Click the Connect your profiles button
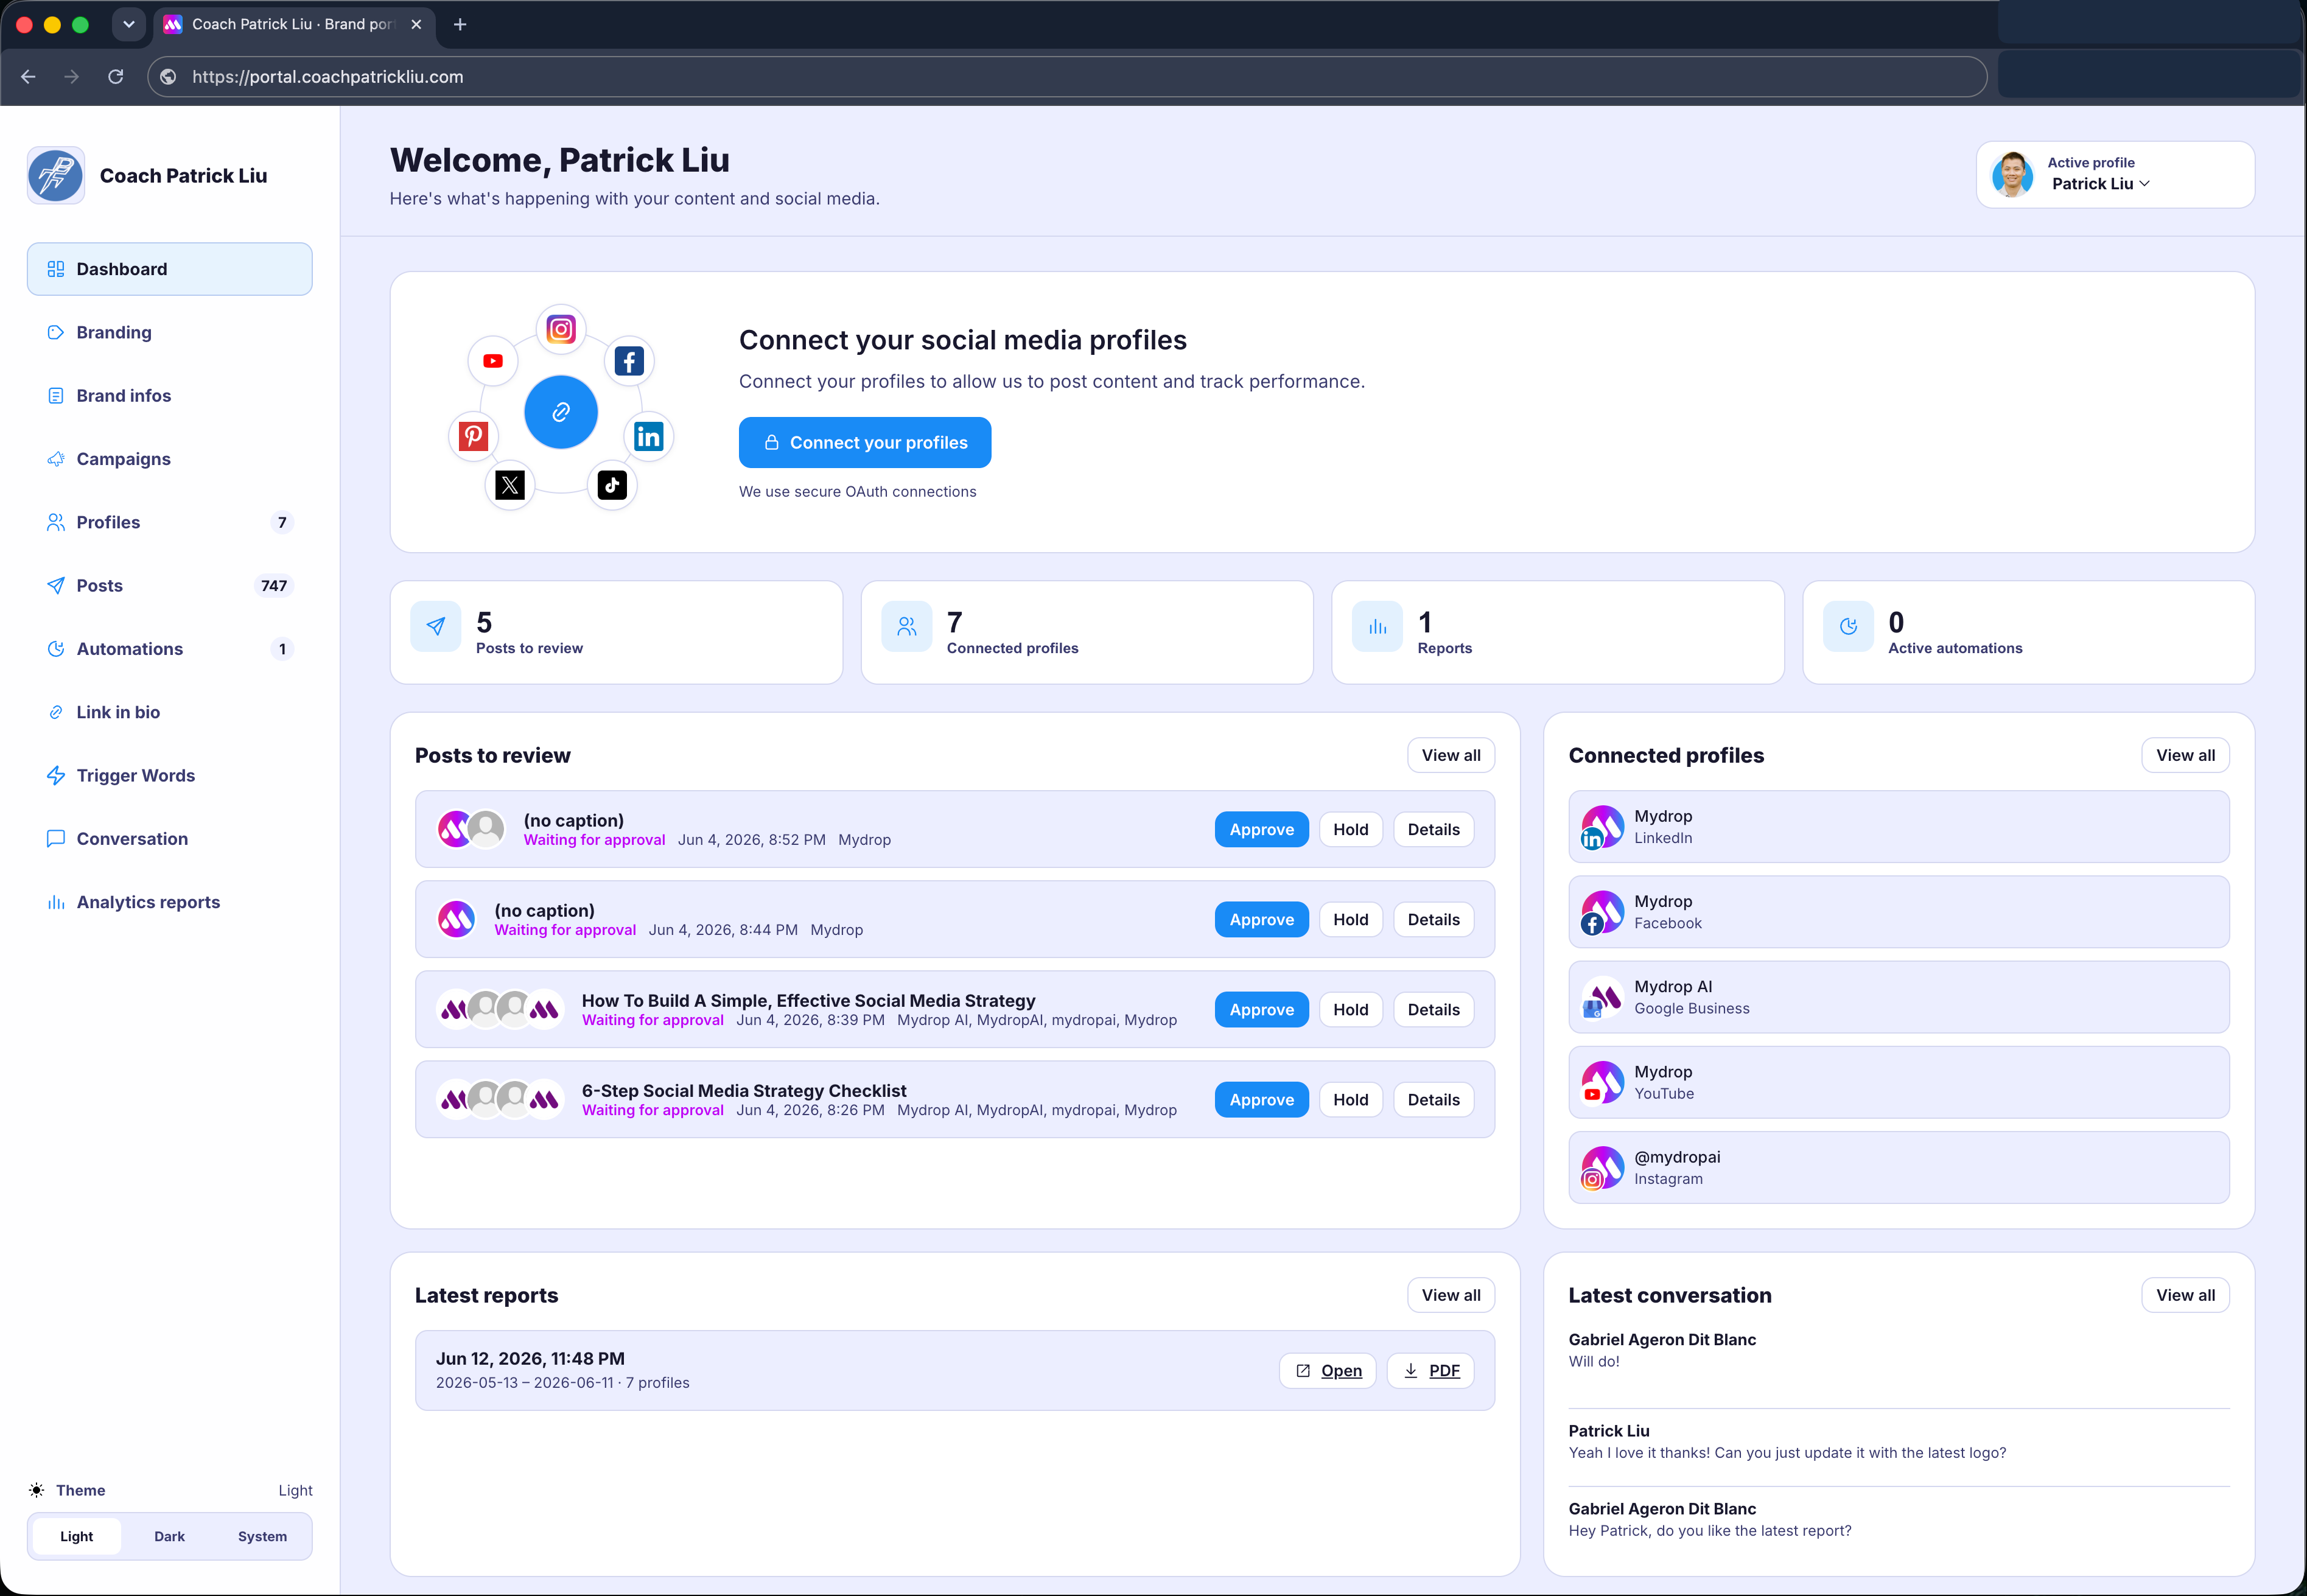 865,442
